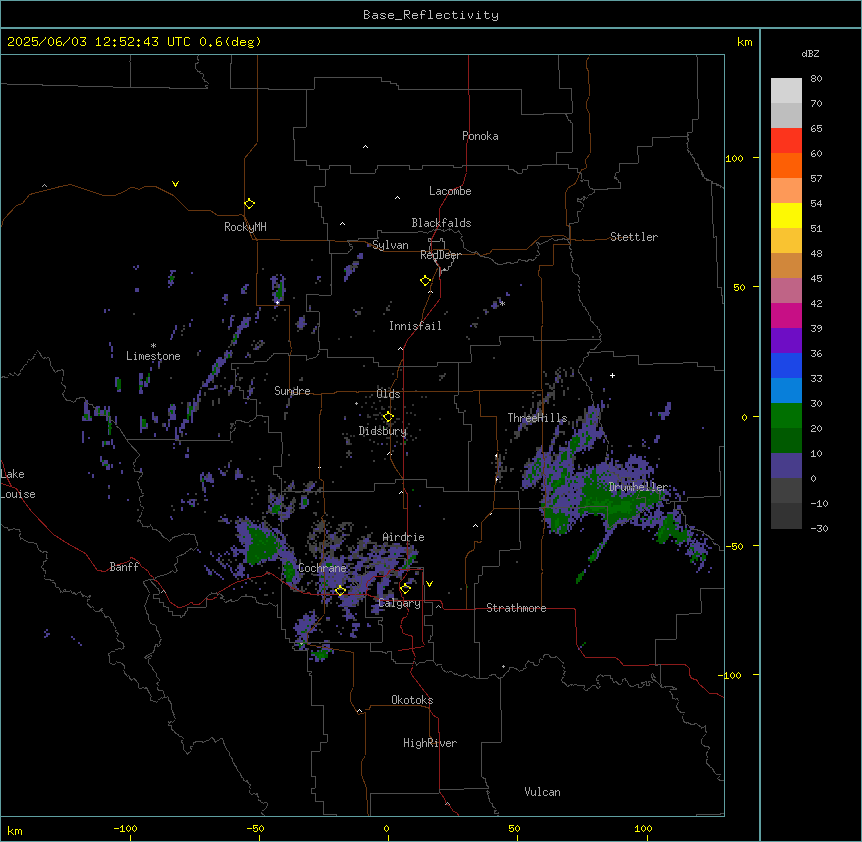
Task: Click the red swatch in dBZ legend
Action: tap(786, 141)
